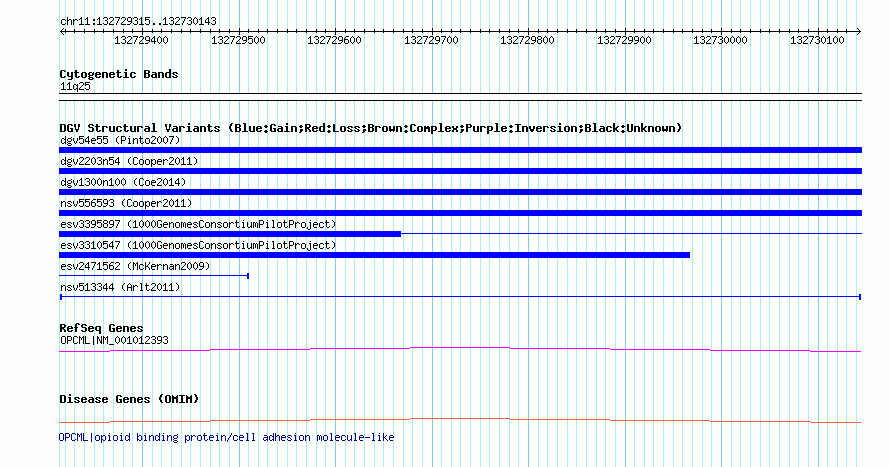Click the 132730100 ruler tick label
The image size is (890, 467).
(817, 40)
